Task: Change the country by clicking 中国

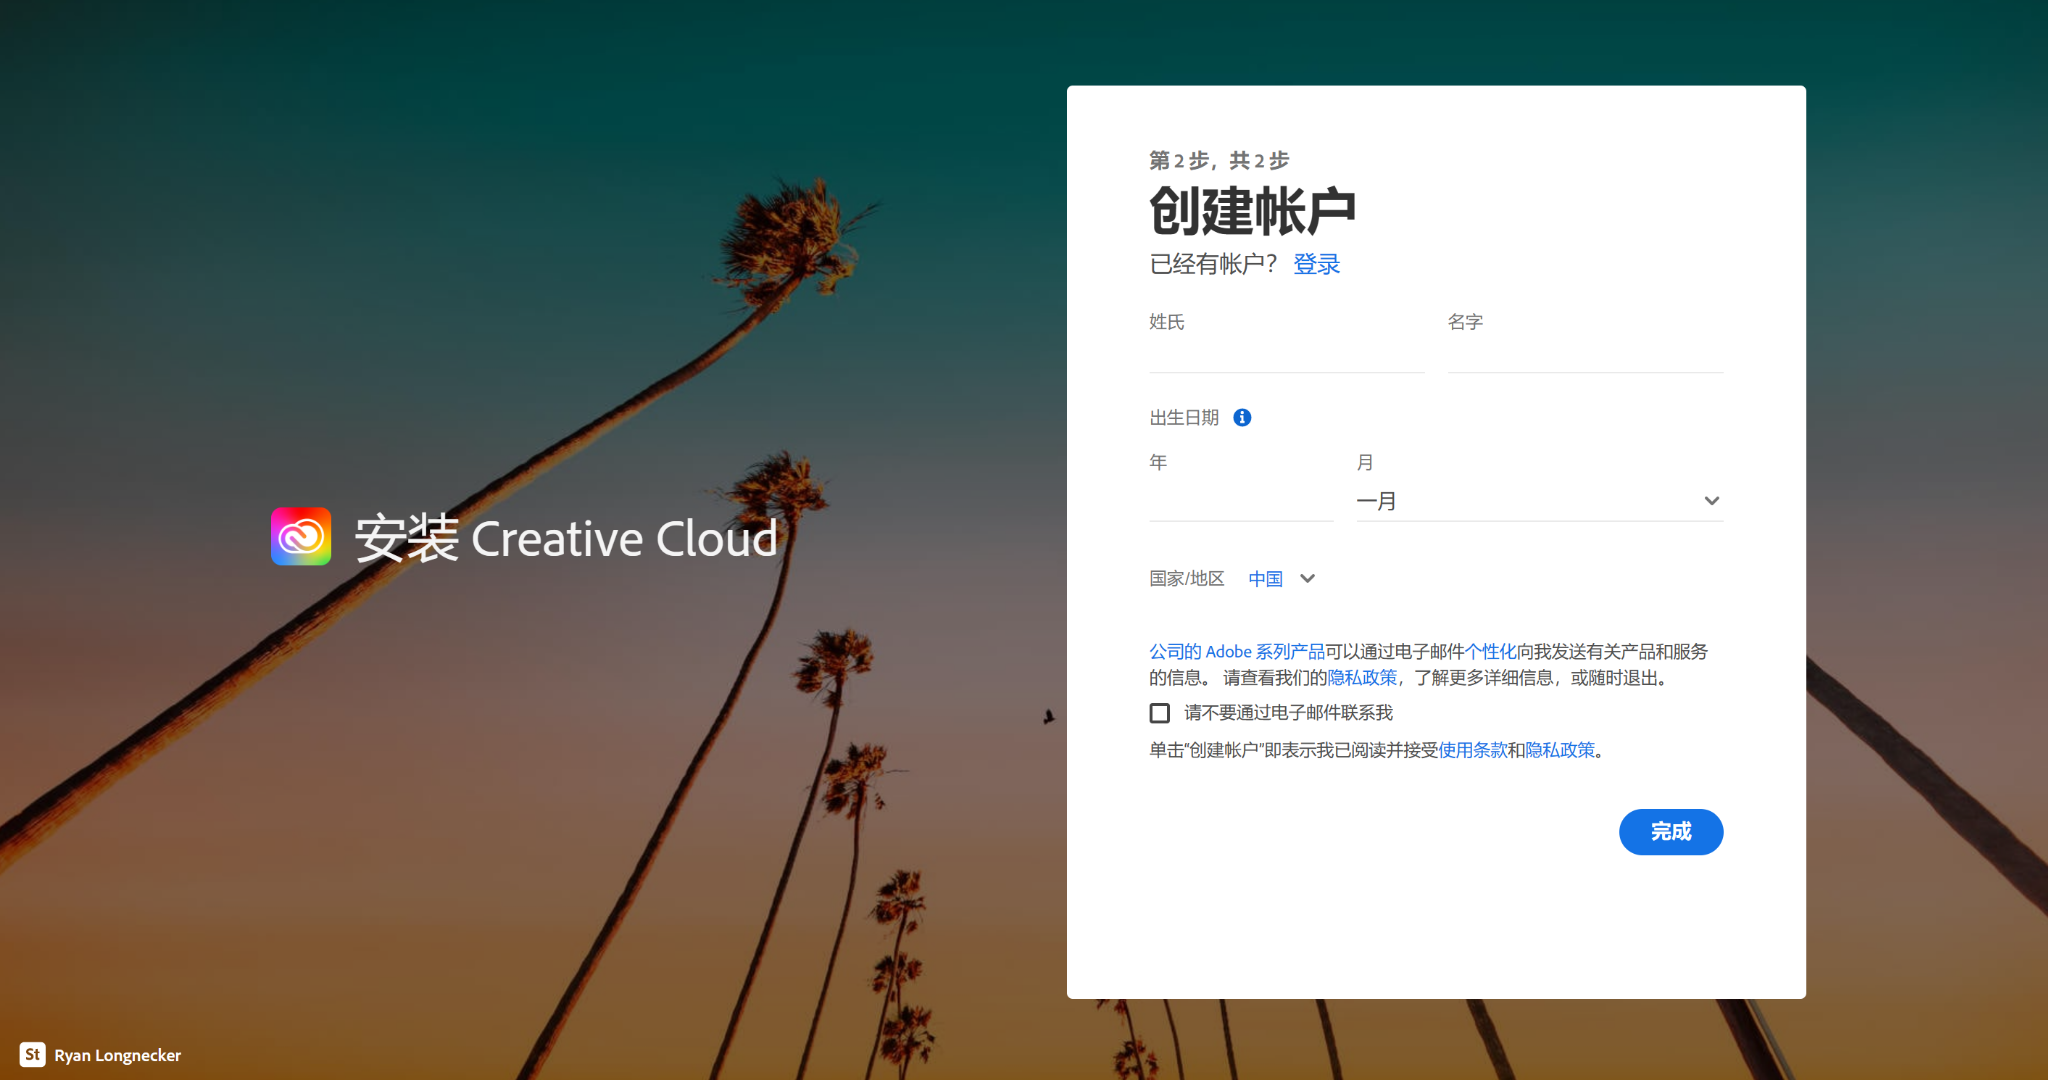Action: point(1265,578)
